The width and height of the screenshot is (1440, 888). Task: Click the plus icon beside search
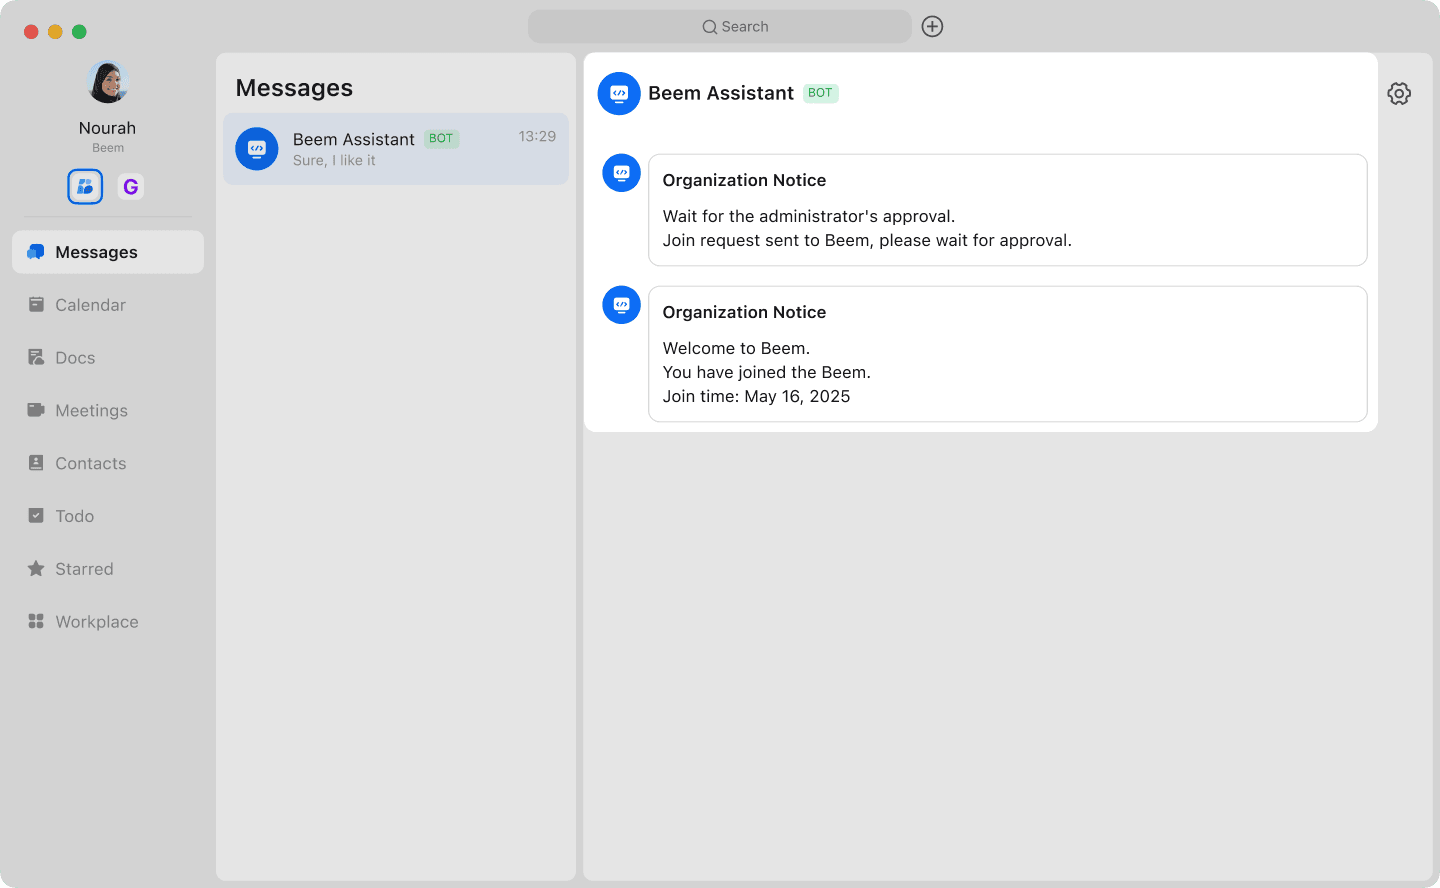click(x=932, y=27)
